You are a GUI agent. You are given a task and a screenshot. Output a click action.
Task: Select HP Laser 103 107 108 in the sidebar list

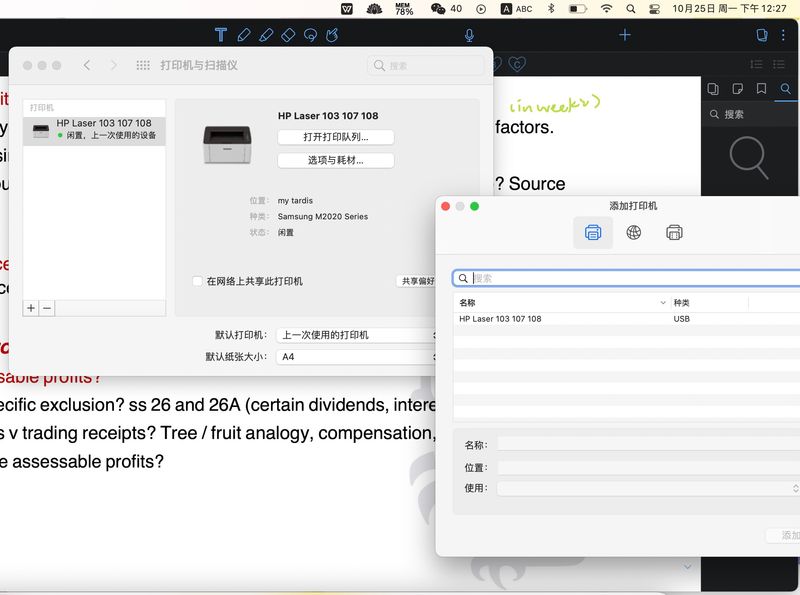[x=94, y=131]
